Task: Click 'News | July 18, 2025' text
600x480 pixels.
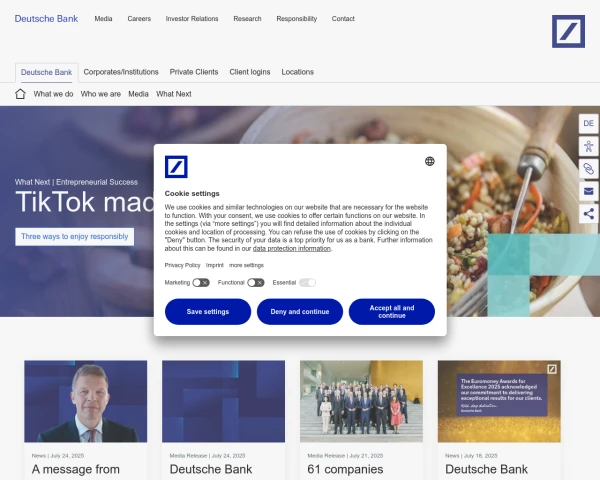Action: click(471, 456)
